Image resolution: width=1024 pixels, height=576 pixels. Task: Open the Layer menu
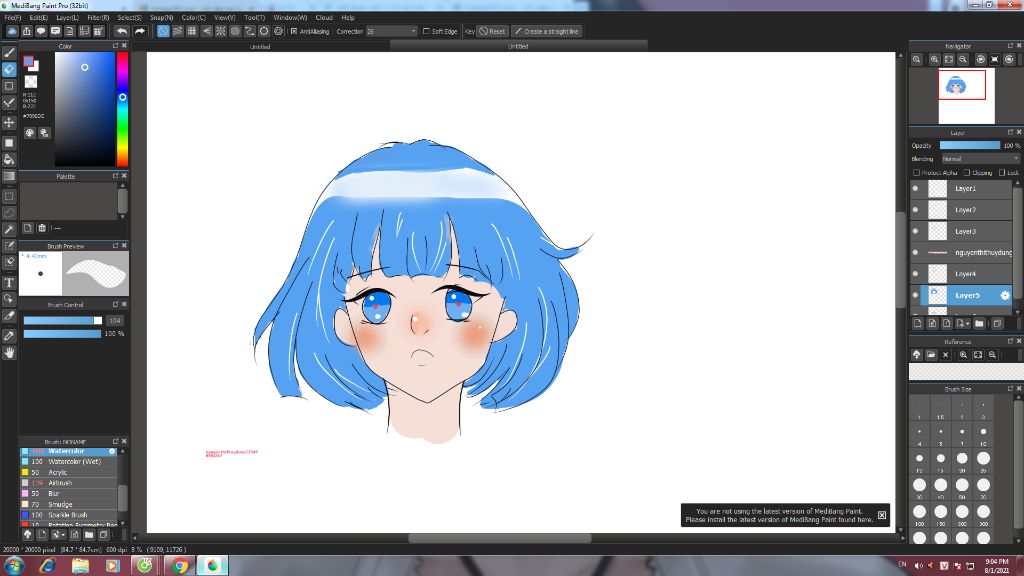tap(67, 18)
